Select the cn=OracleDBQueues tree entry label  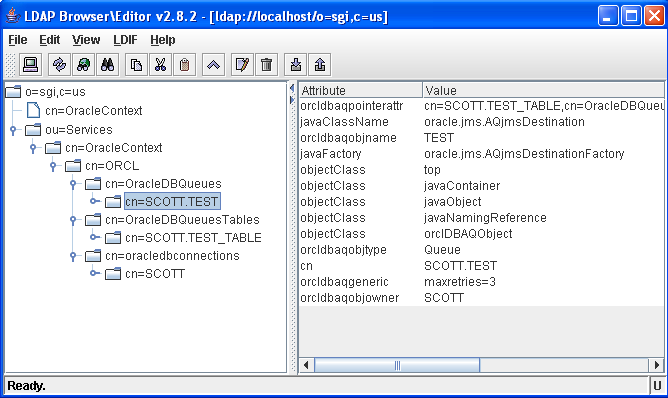[x=164, y=184]
